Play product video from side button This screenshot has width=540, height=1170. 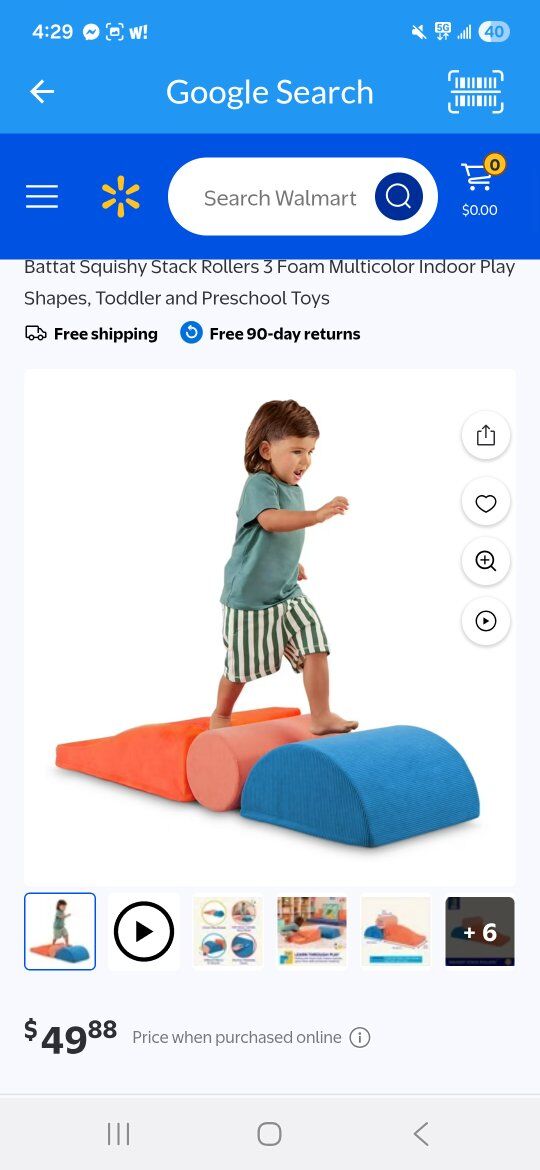486,621
